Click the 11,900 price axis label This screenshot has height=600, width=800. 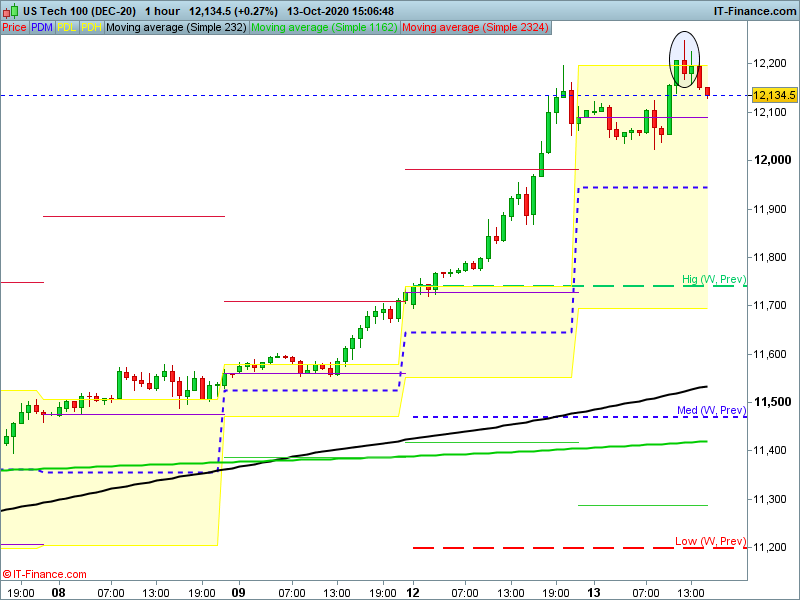(x=770, y=209)
